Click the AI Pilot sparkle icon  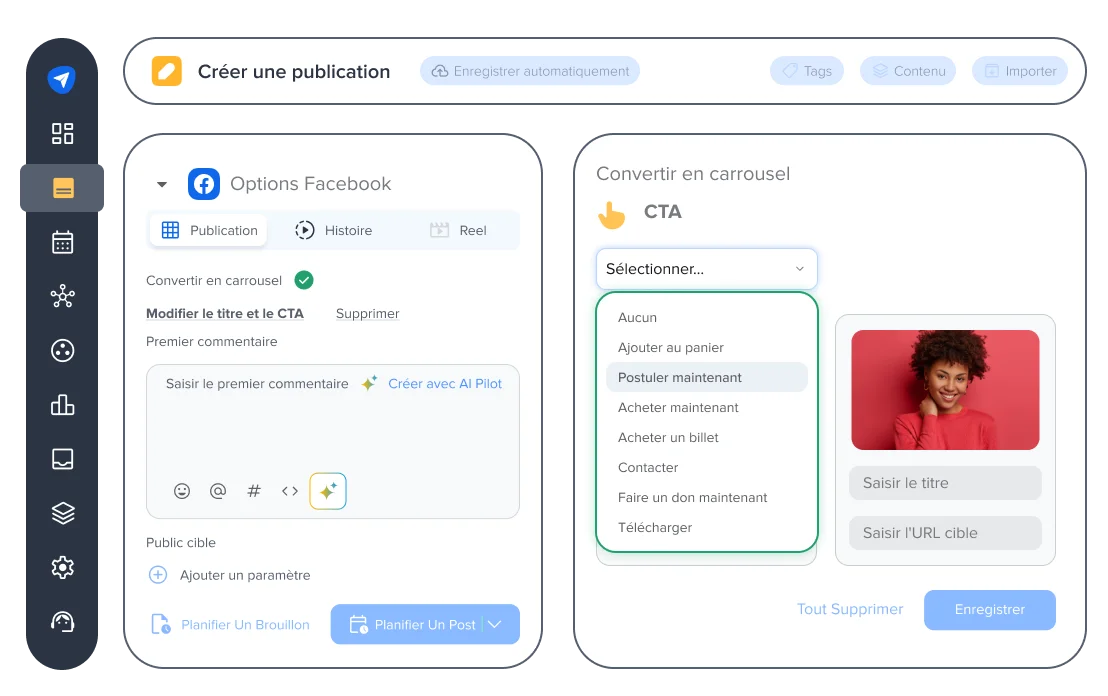[328, 491]
